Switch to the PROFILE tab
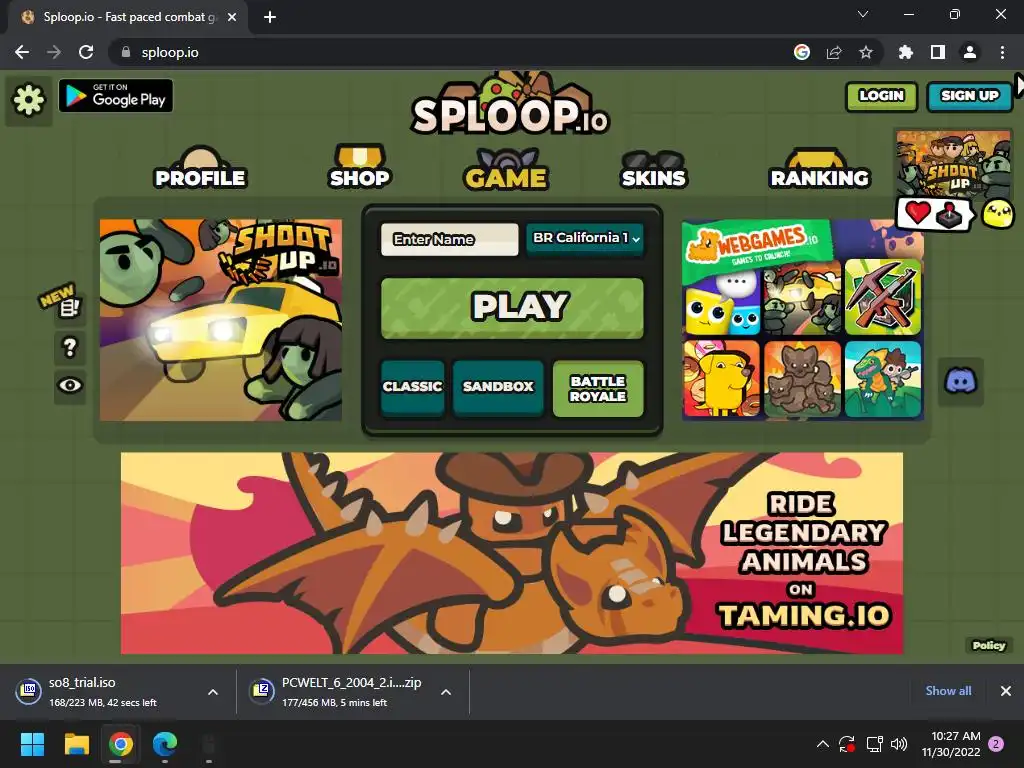The height and width of the screenshot is (768, 1024). [x=200, y=168]
